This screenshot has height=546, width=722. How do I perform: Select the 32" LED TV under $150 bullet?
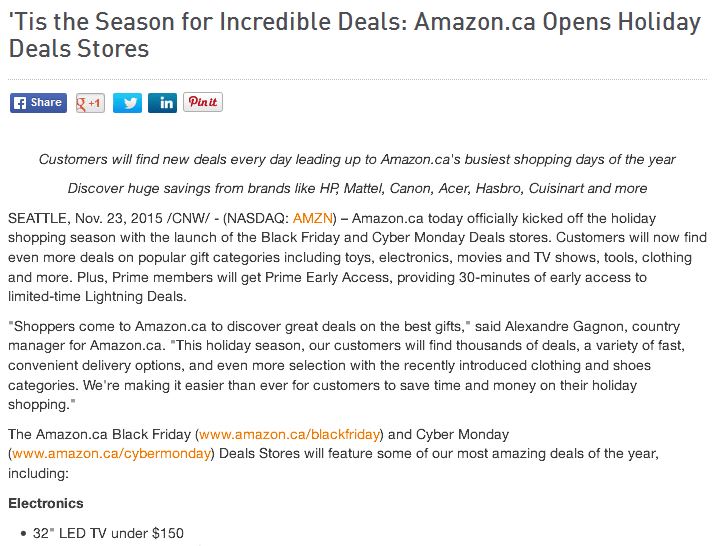(x=108, y=533)
